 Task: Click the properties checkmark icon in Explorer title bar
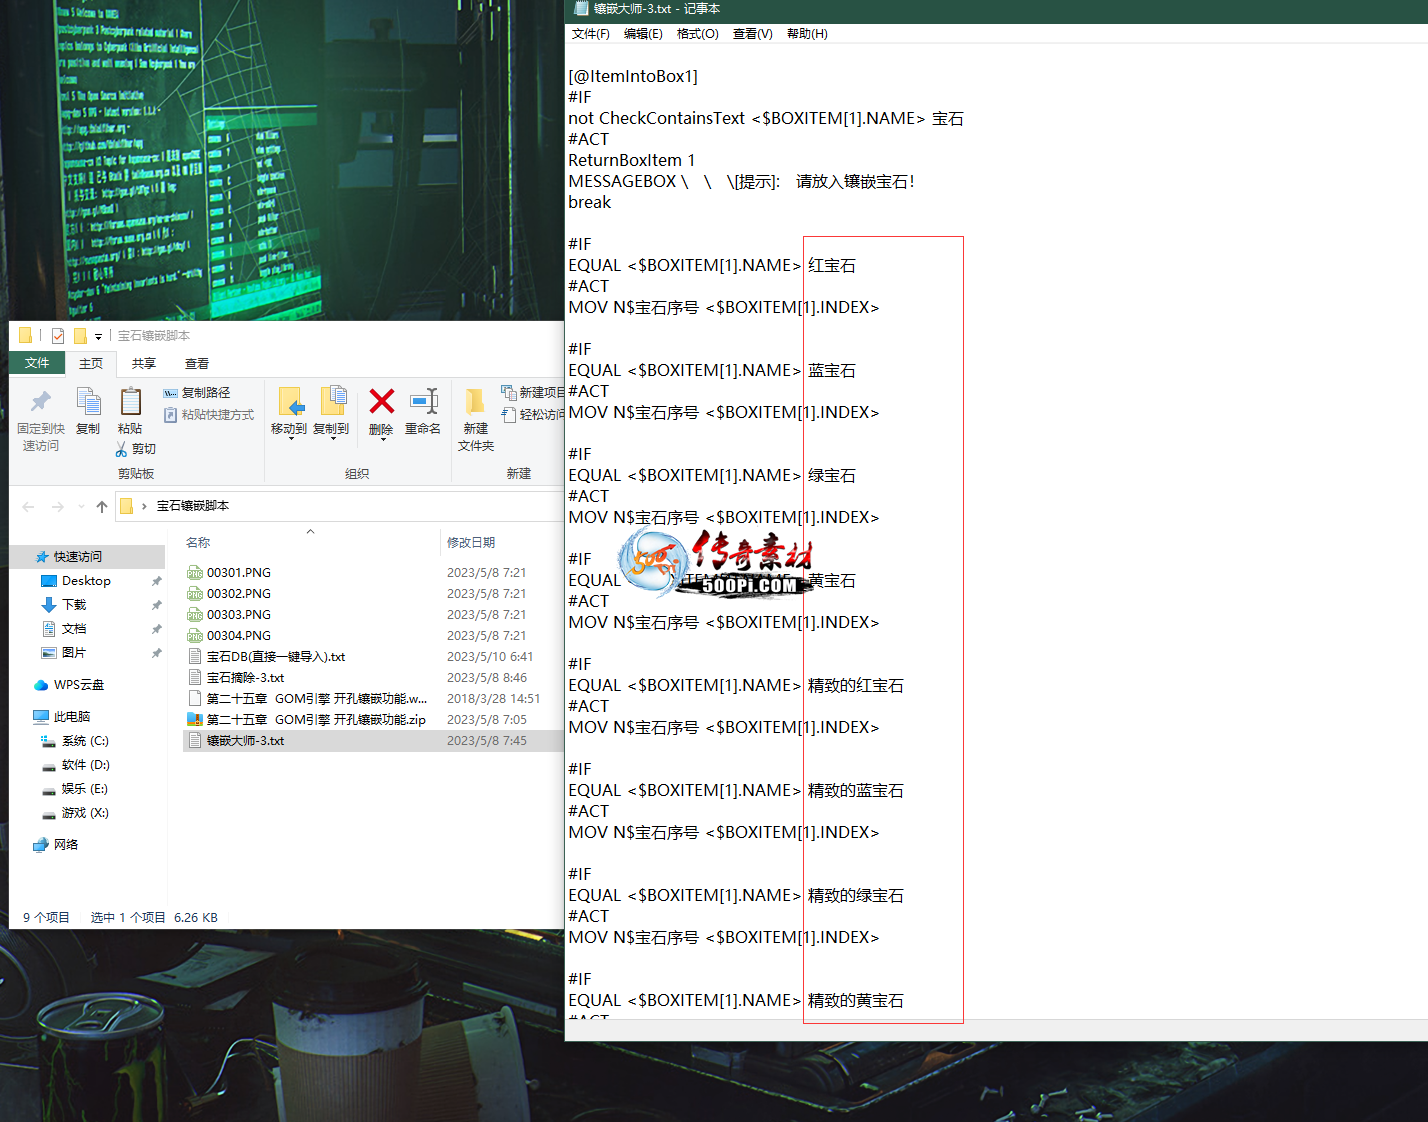58,336
